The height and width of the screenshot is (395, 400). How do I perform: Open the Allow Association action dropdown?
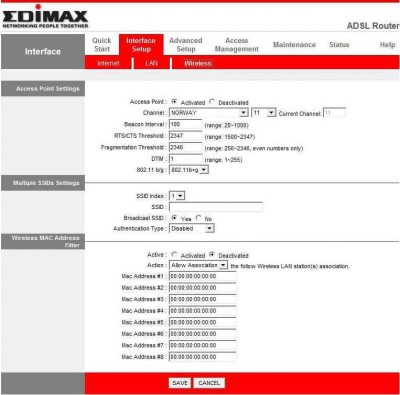198,265
